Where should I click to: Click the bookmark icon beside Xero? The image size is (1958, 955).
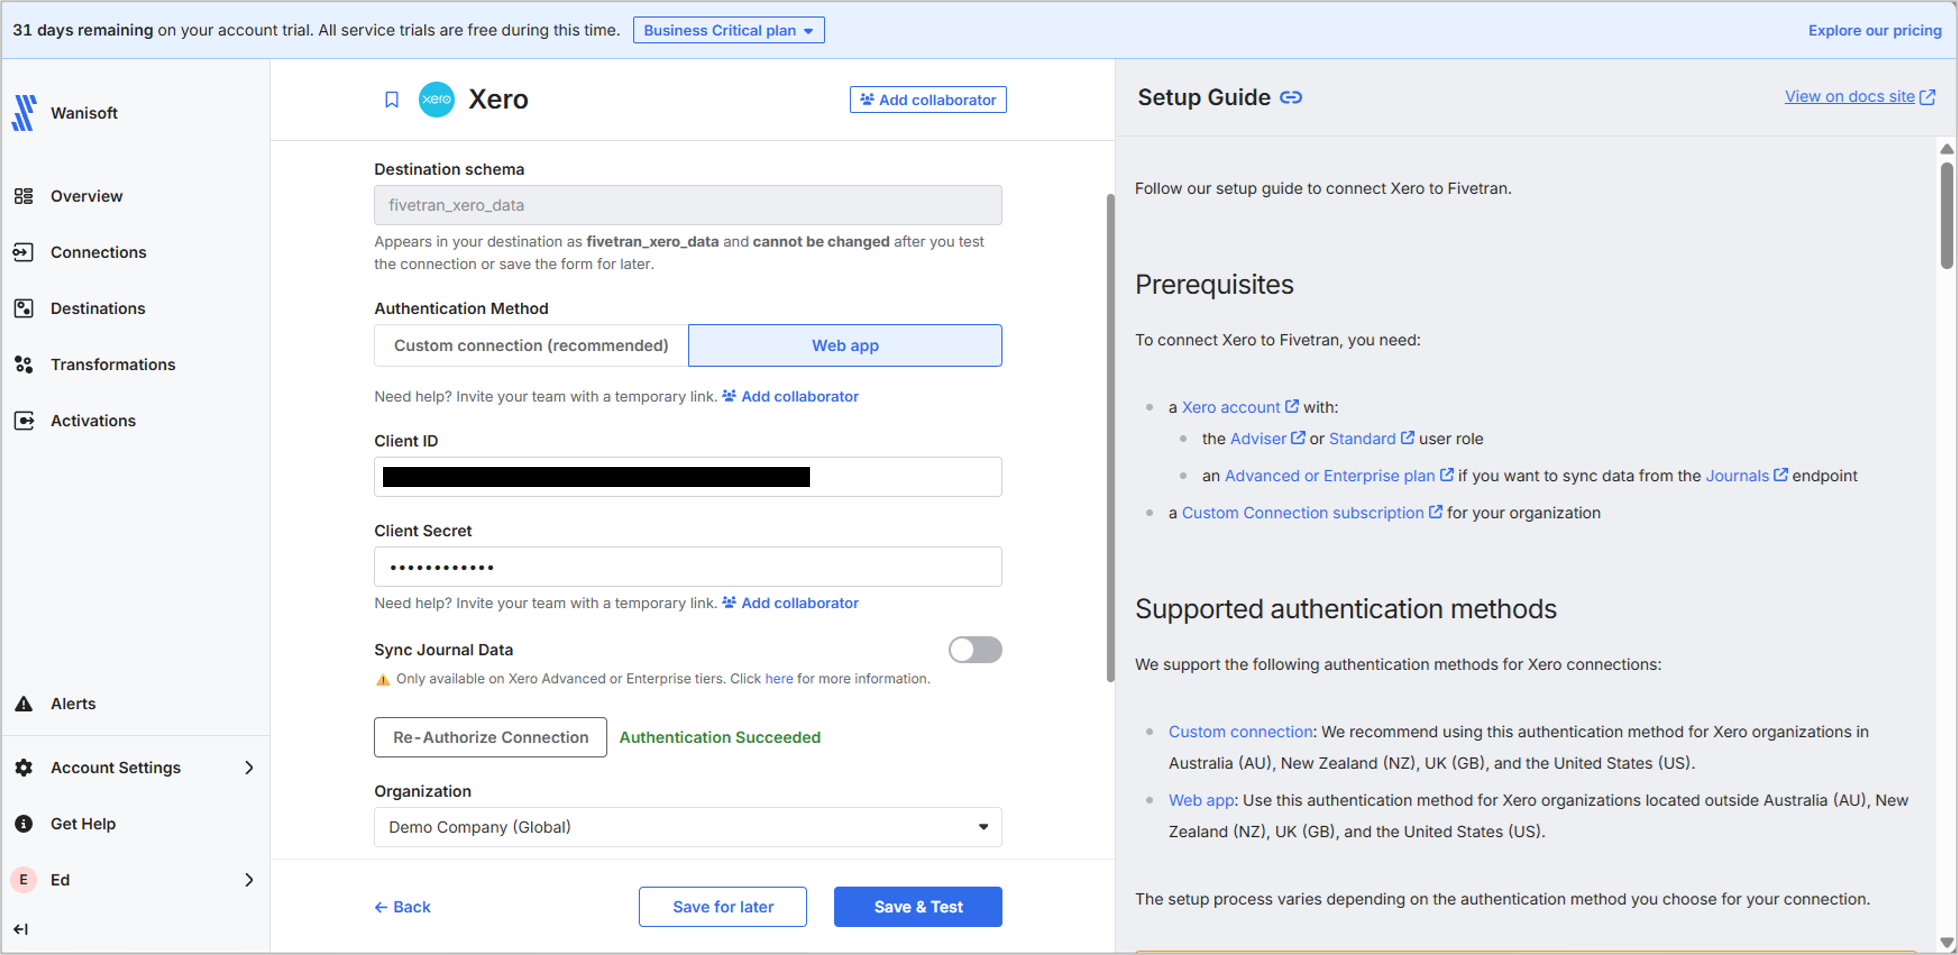pos(392,99)
